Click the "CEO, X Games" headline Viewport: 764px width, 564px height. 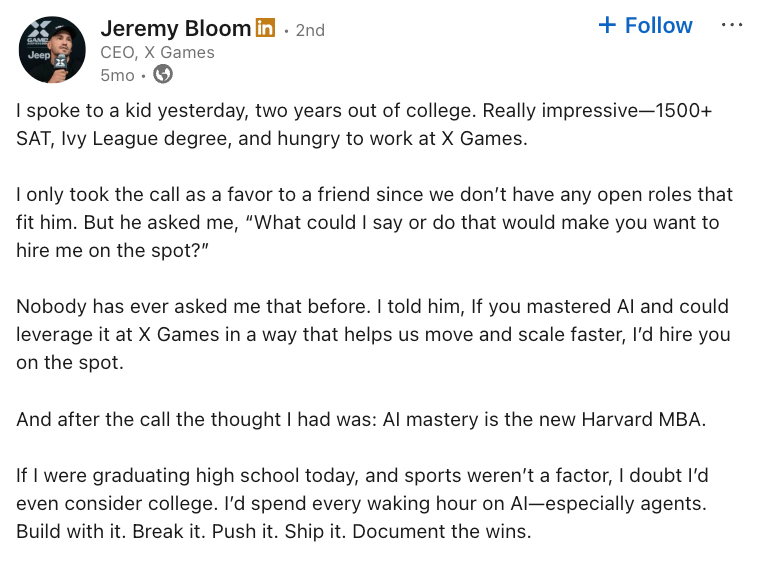coord(157,53)
